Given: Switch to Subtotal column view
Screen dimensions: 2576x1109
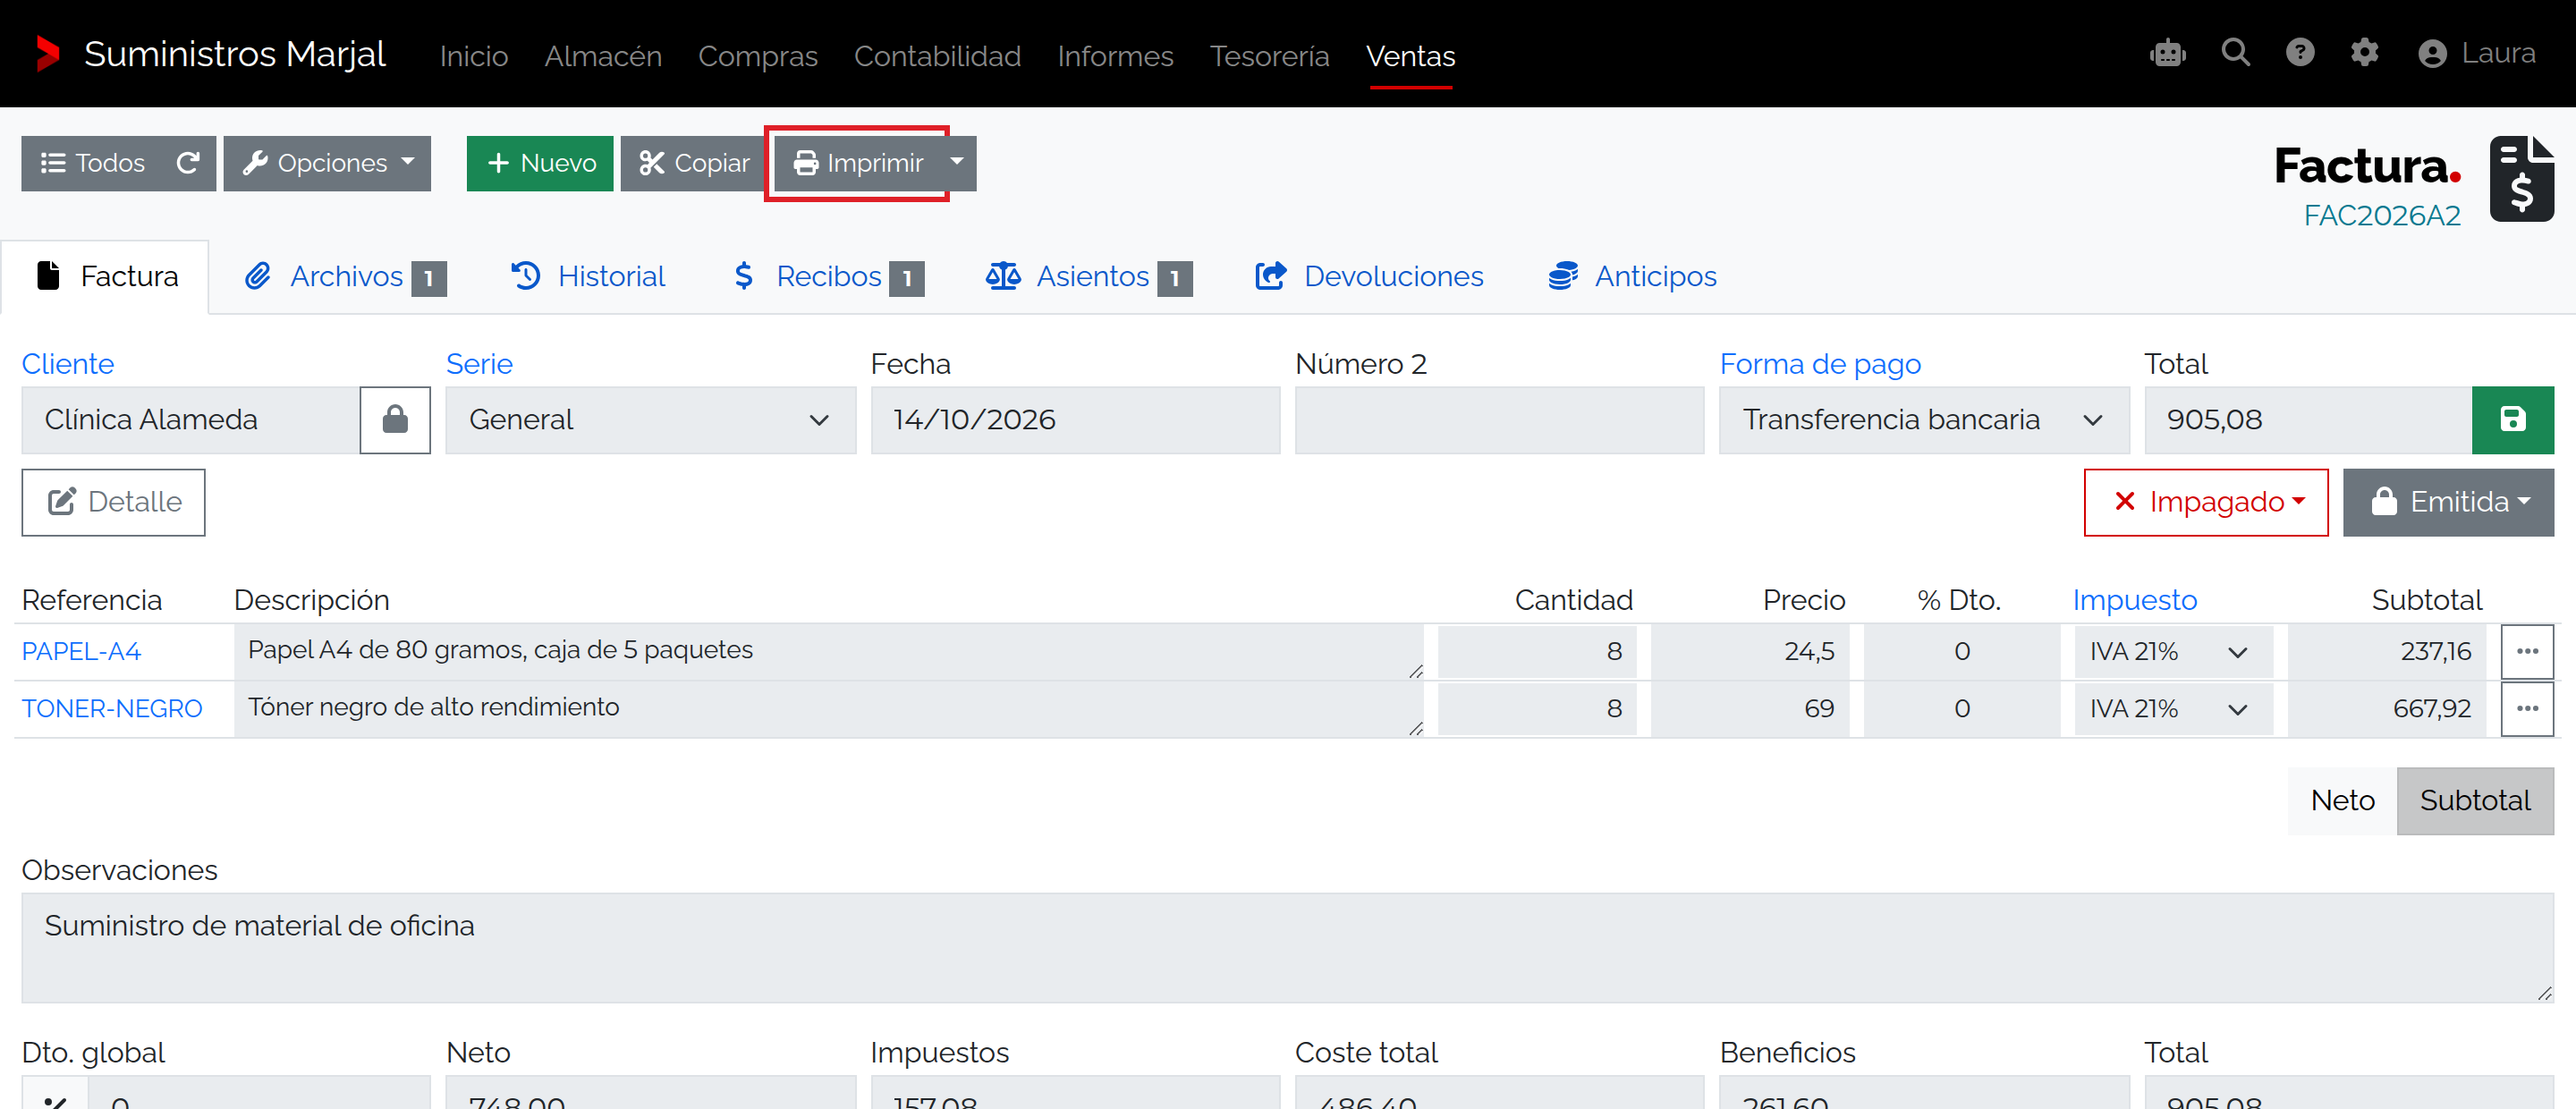Looking at the screenshot, I should pyautogui.click(x=2474, y=800).
